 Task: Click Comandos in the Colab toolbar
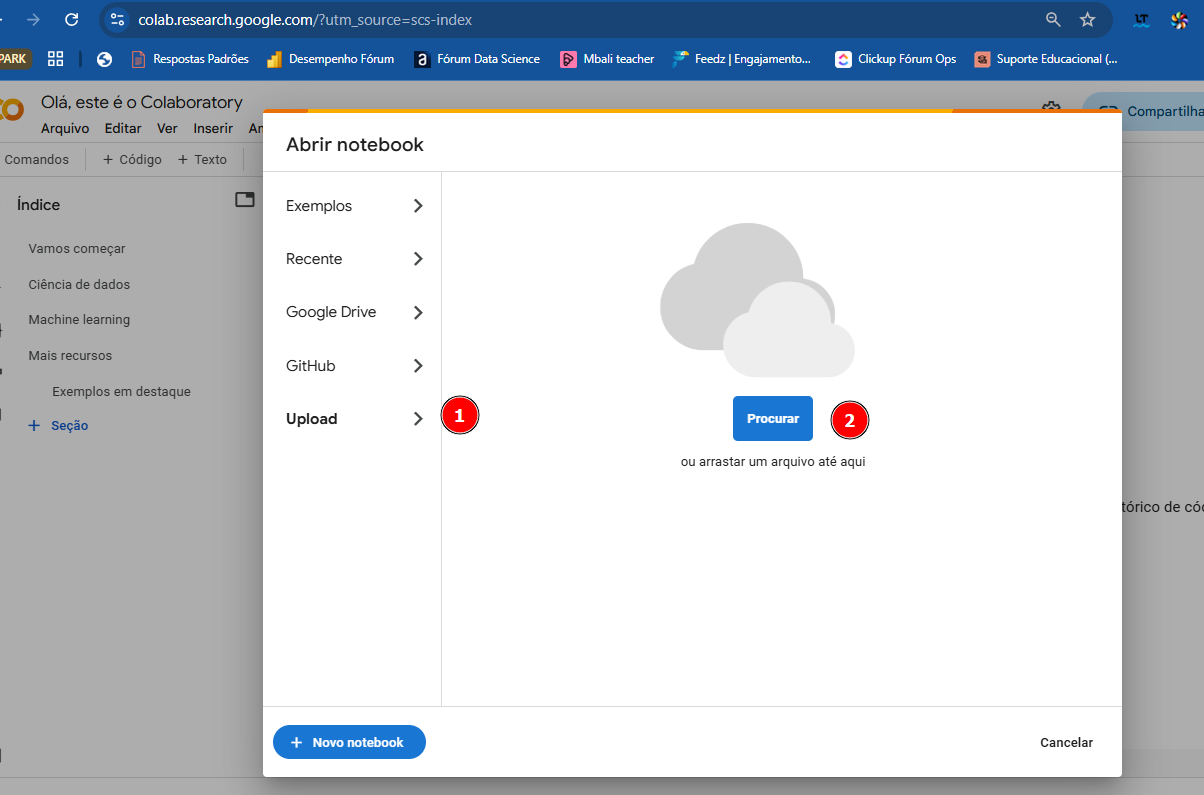[x=37, y=159]
